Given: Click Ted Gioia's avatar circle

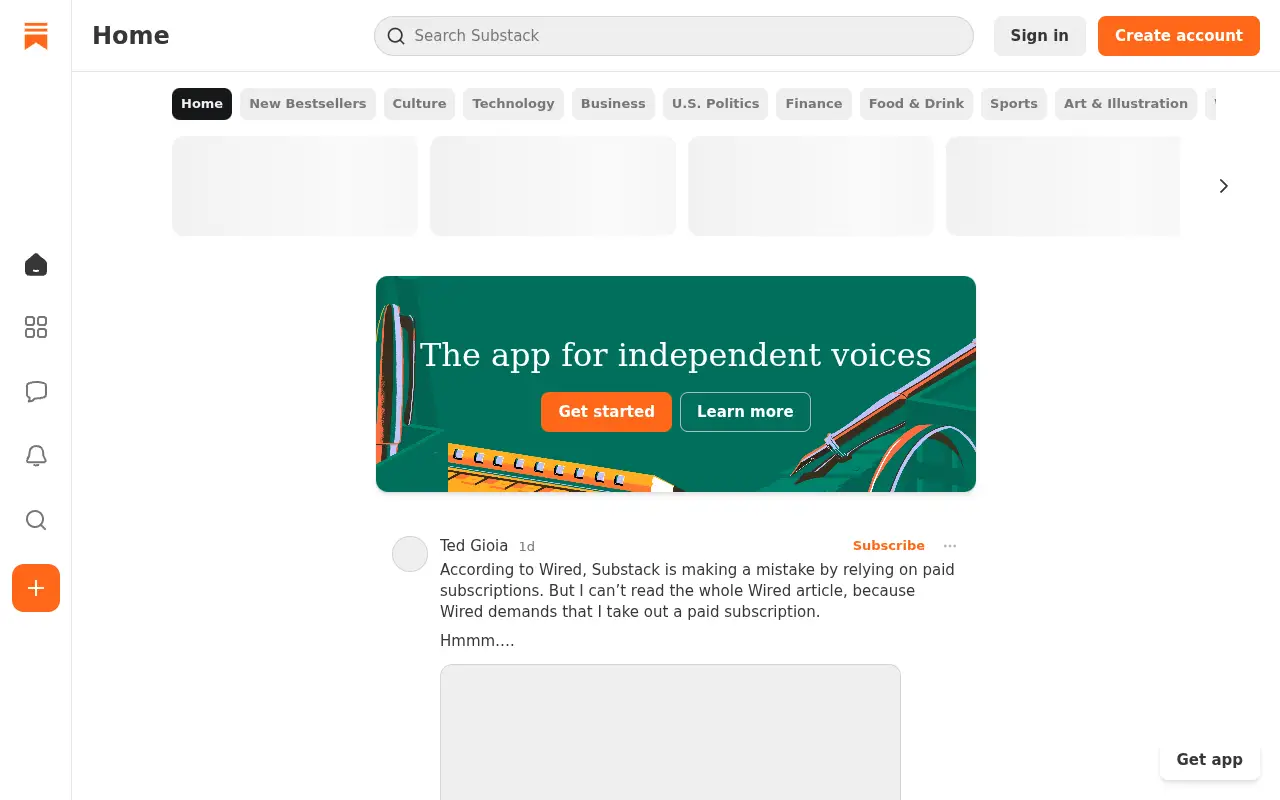Looking at the screenshot, I should point(410,554).
